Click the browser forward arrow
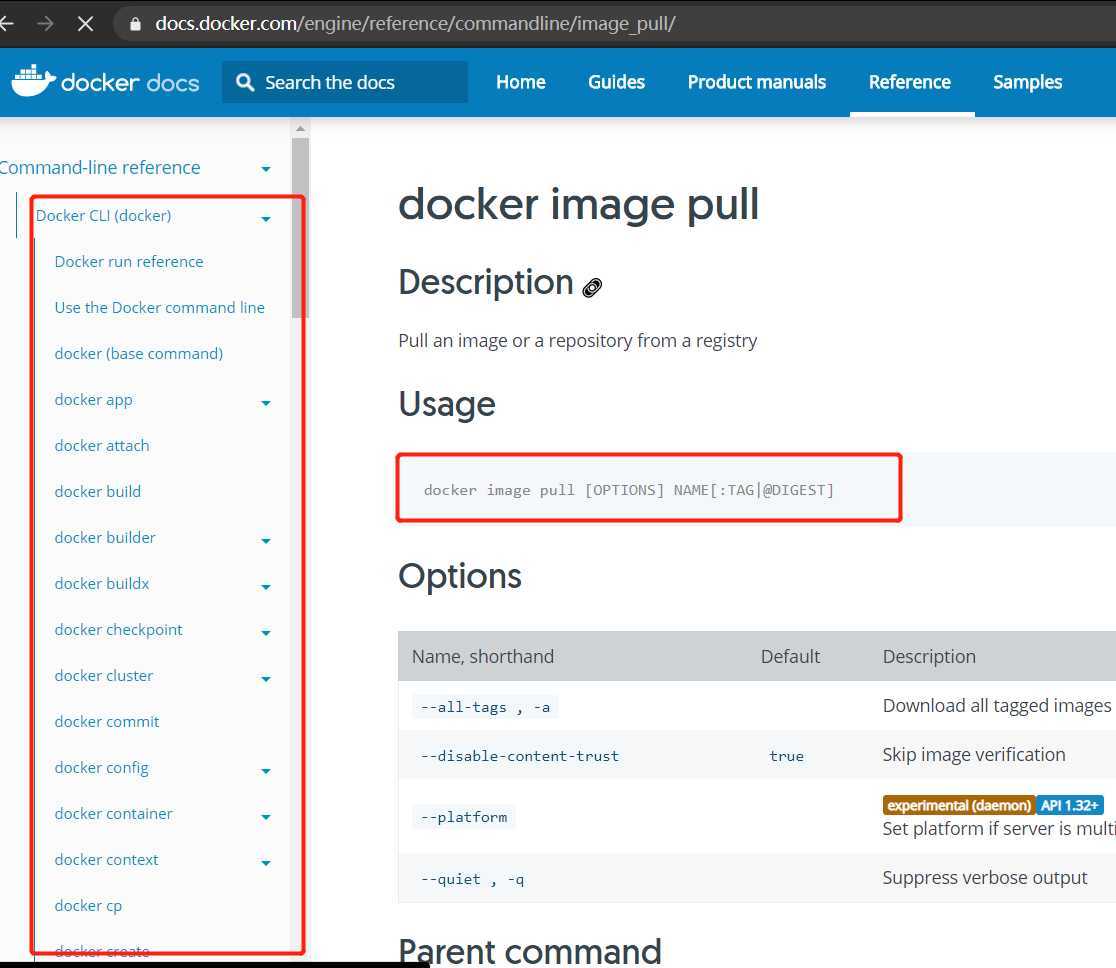 point(45,23)
